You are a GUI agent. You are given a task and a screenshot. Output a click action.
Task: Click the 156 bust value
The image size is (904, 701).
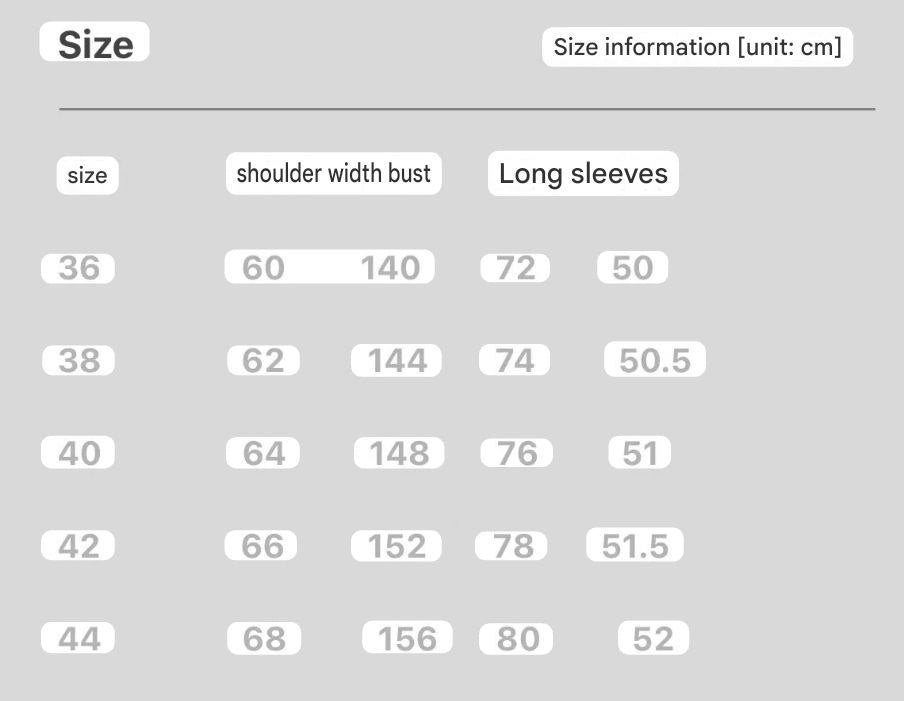click(x=407, y=638)
